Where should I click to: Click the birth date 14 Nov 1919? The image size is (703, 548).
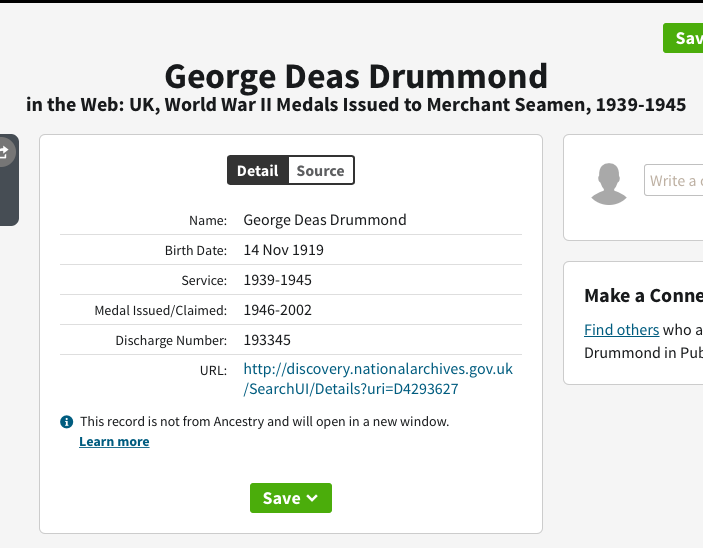[x=284, y=250]
